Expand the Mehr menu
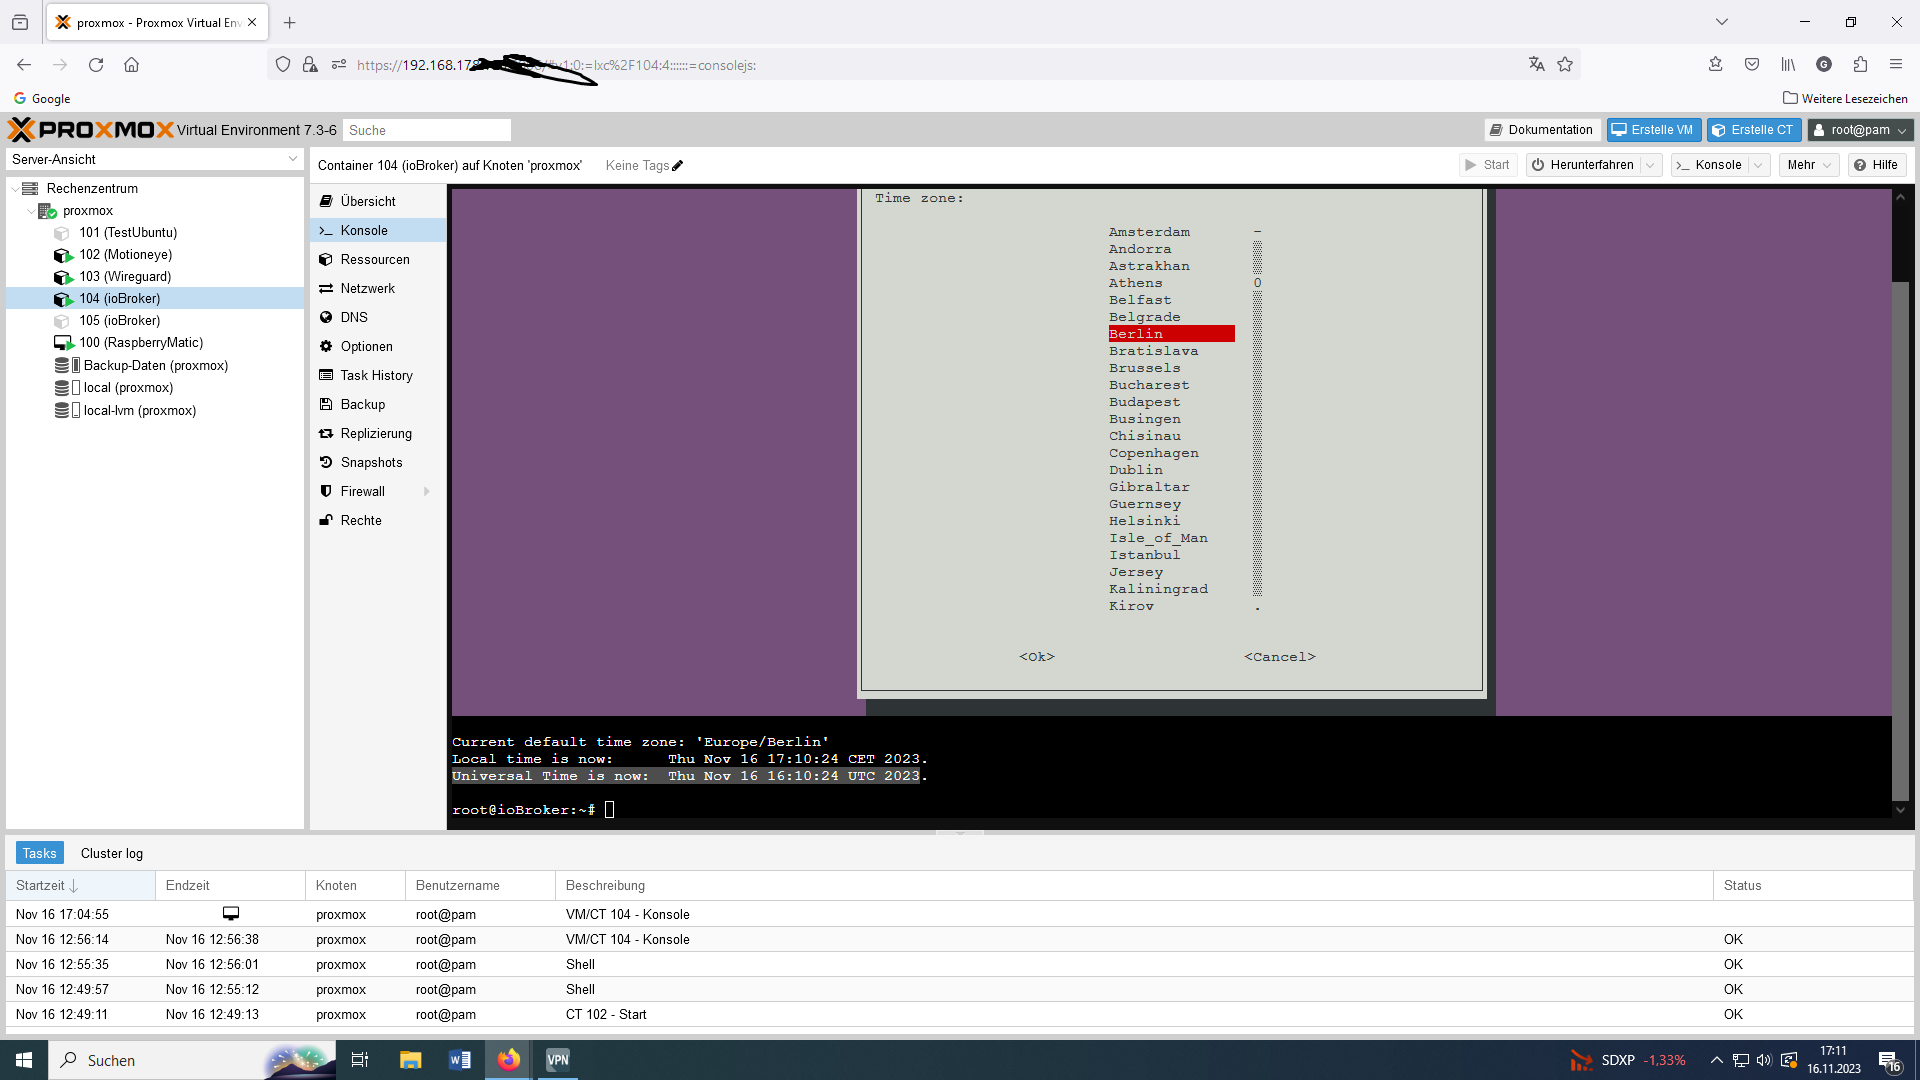Image resolution: width=1920 pixels, height=1080 pixels. click(1809, 165)
